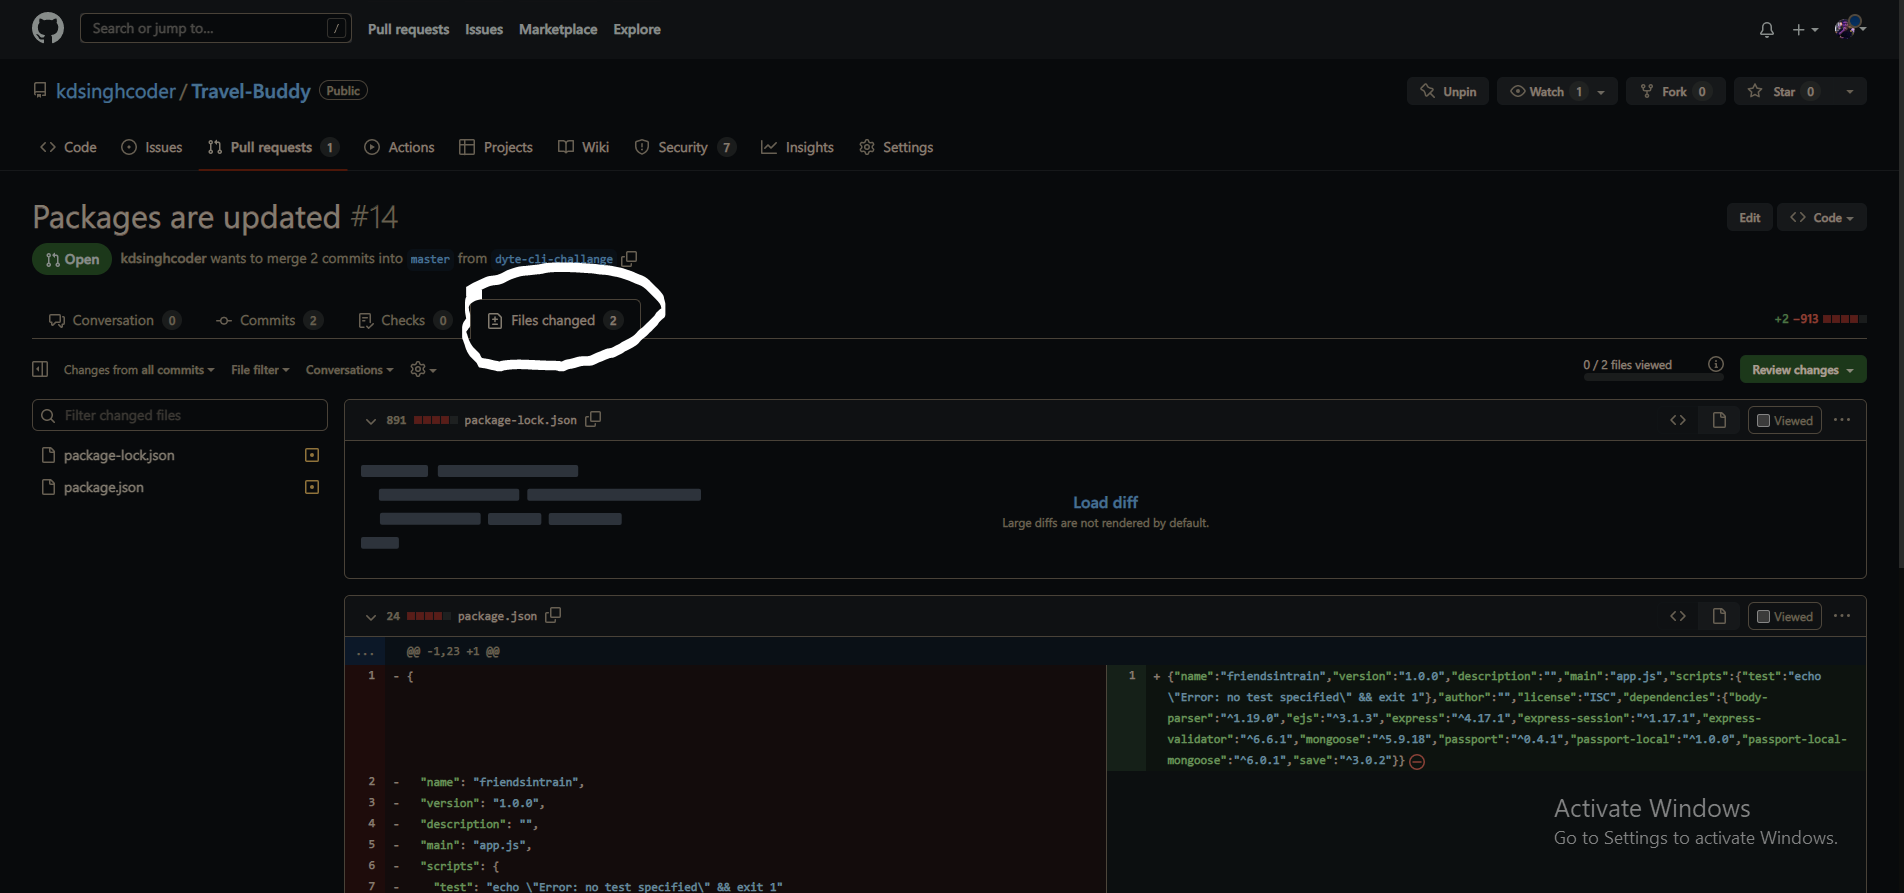Image resolution: width=1904 pixels, height=893 pixels.
Task: Click the +2 −913 diffstat blocks
Action: click(x=1844, y=319)
